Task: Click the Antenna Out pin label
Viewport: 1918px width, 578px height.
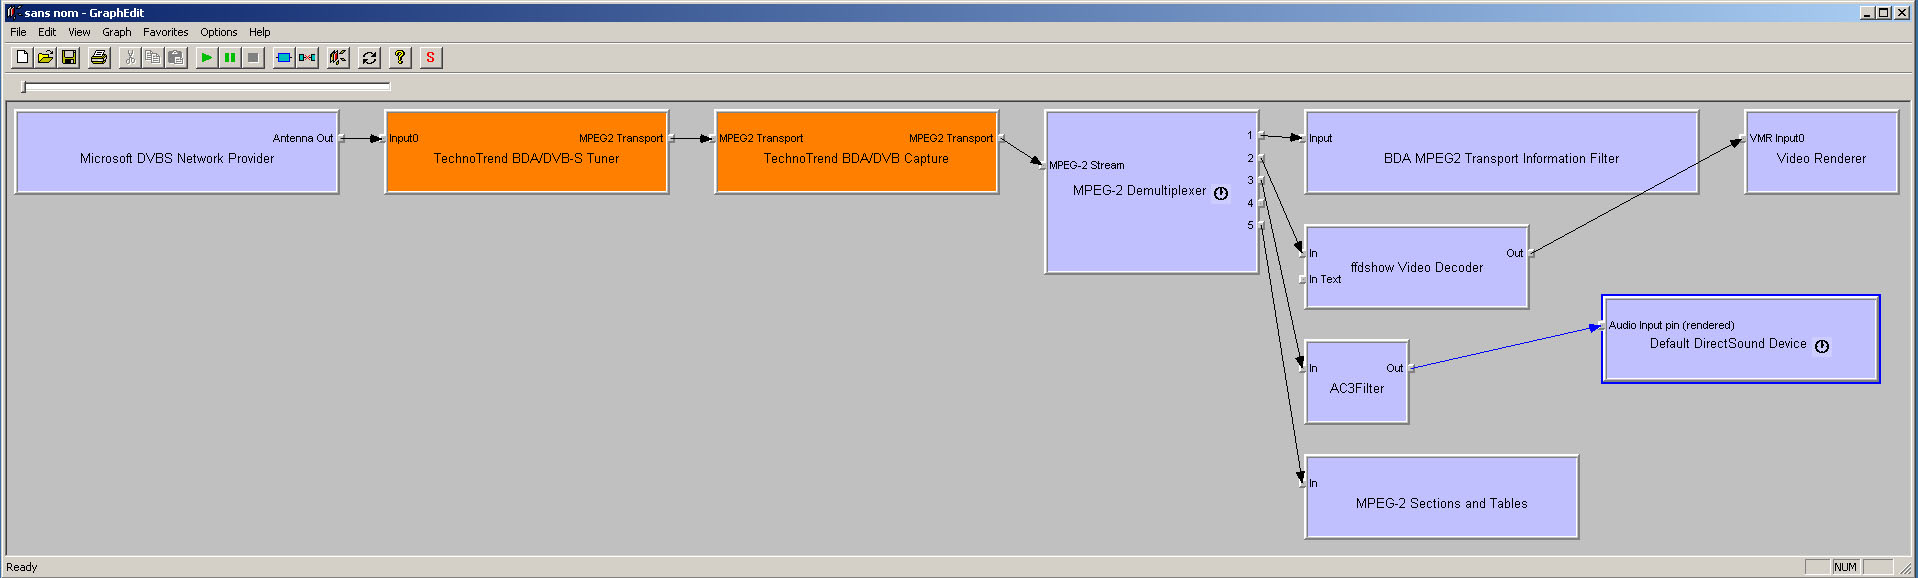Action: [x=303, y=139]
